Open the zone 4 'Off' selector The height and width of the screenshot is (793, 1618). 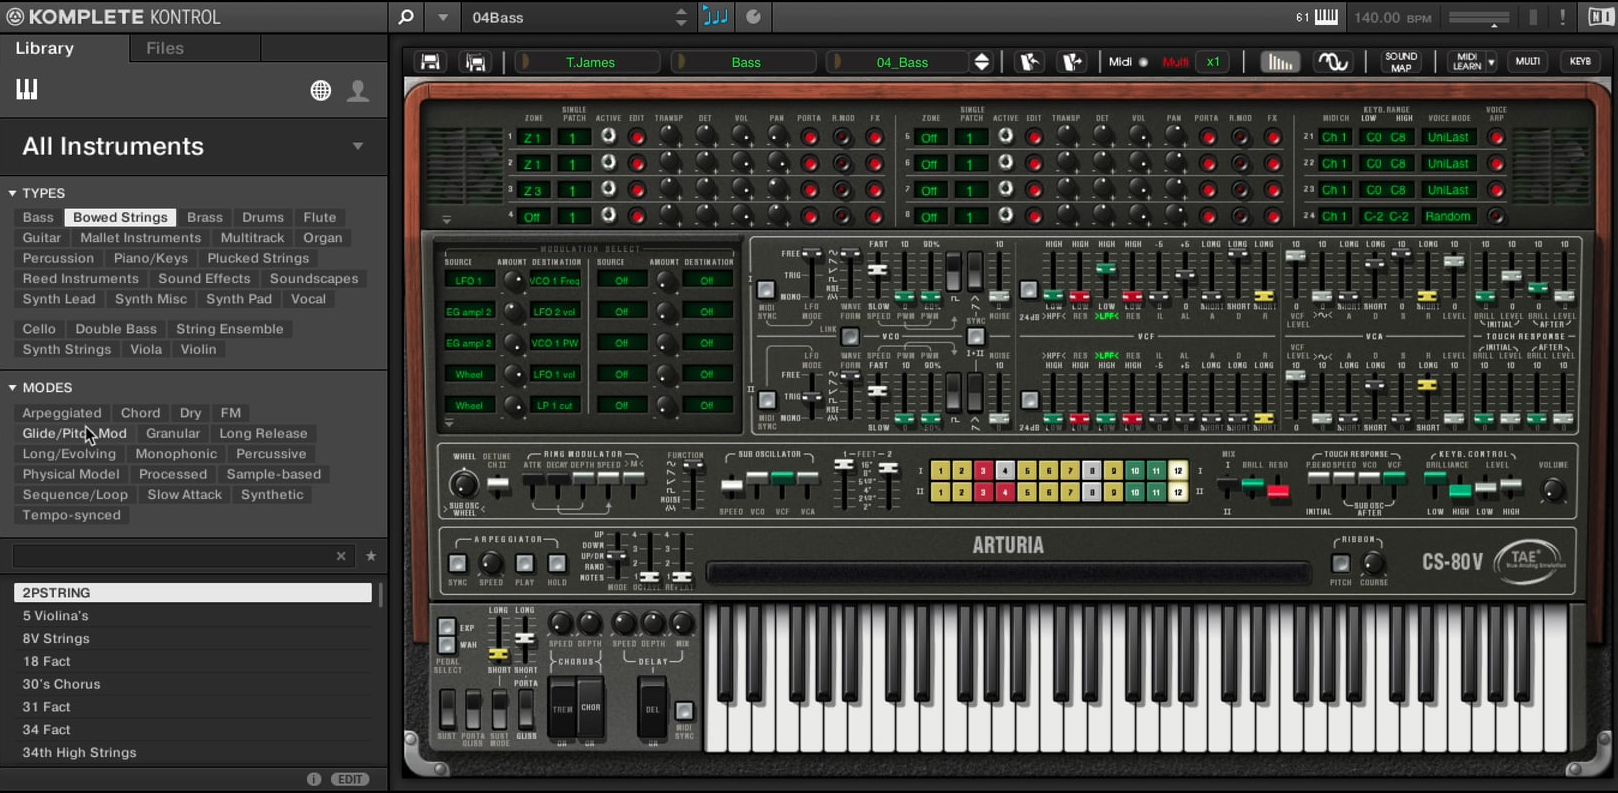click(x=532, y=216)
